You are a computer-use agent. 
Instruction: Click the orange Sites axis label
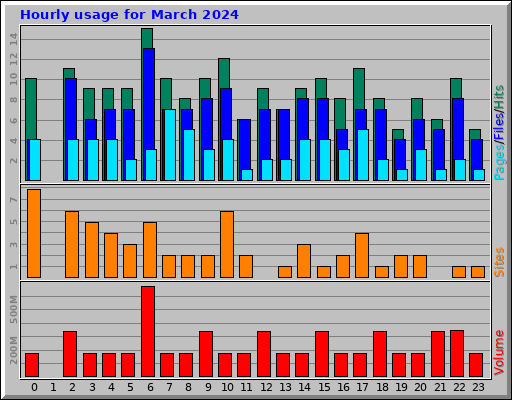click(x=499, y=262)
